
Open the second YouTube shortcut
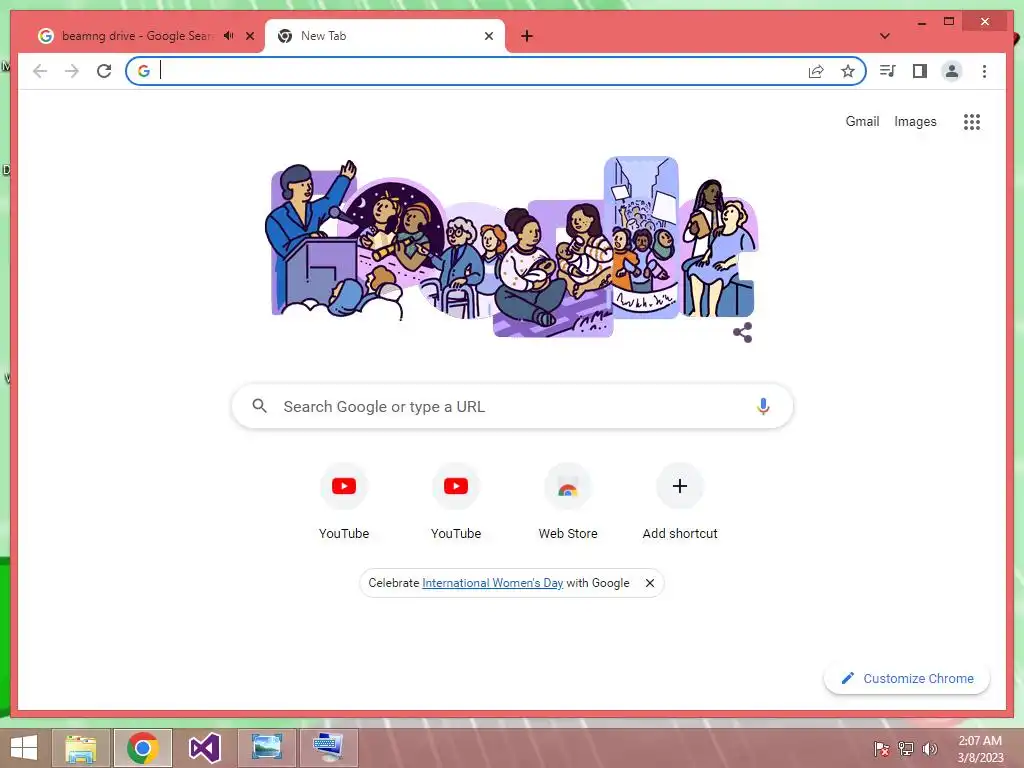(456, 502)
